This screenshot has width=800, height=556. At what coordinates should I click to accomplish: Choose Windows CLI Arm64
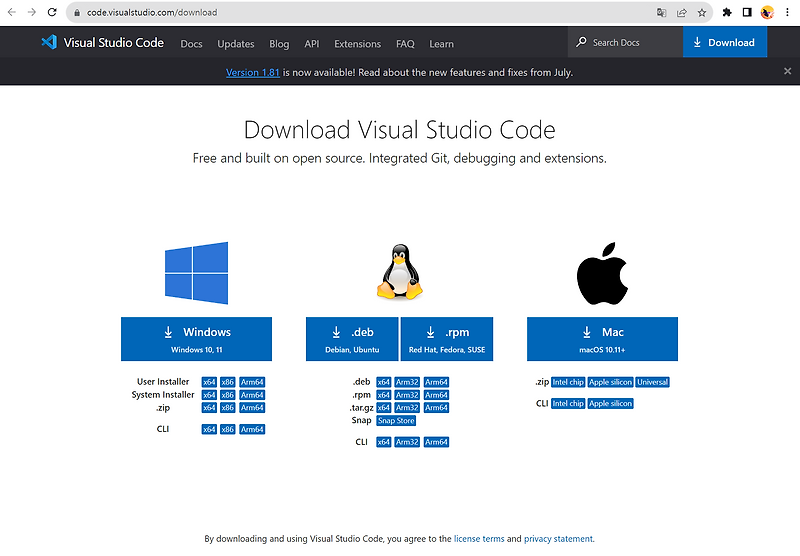[x=252, y=429]
